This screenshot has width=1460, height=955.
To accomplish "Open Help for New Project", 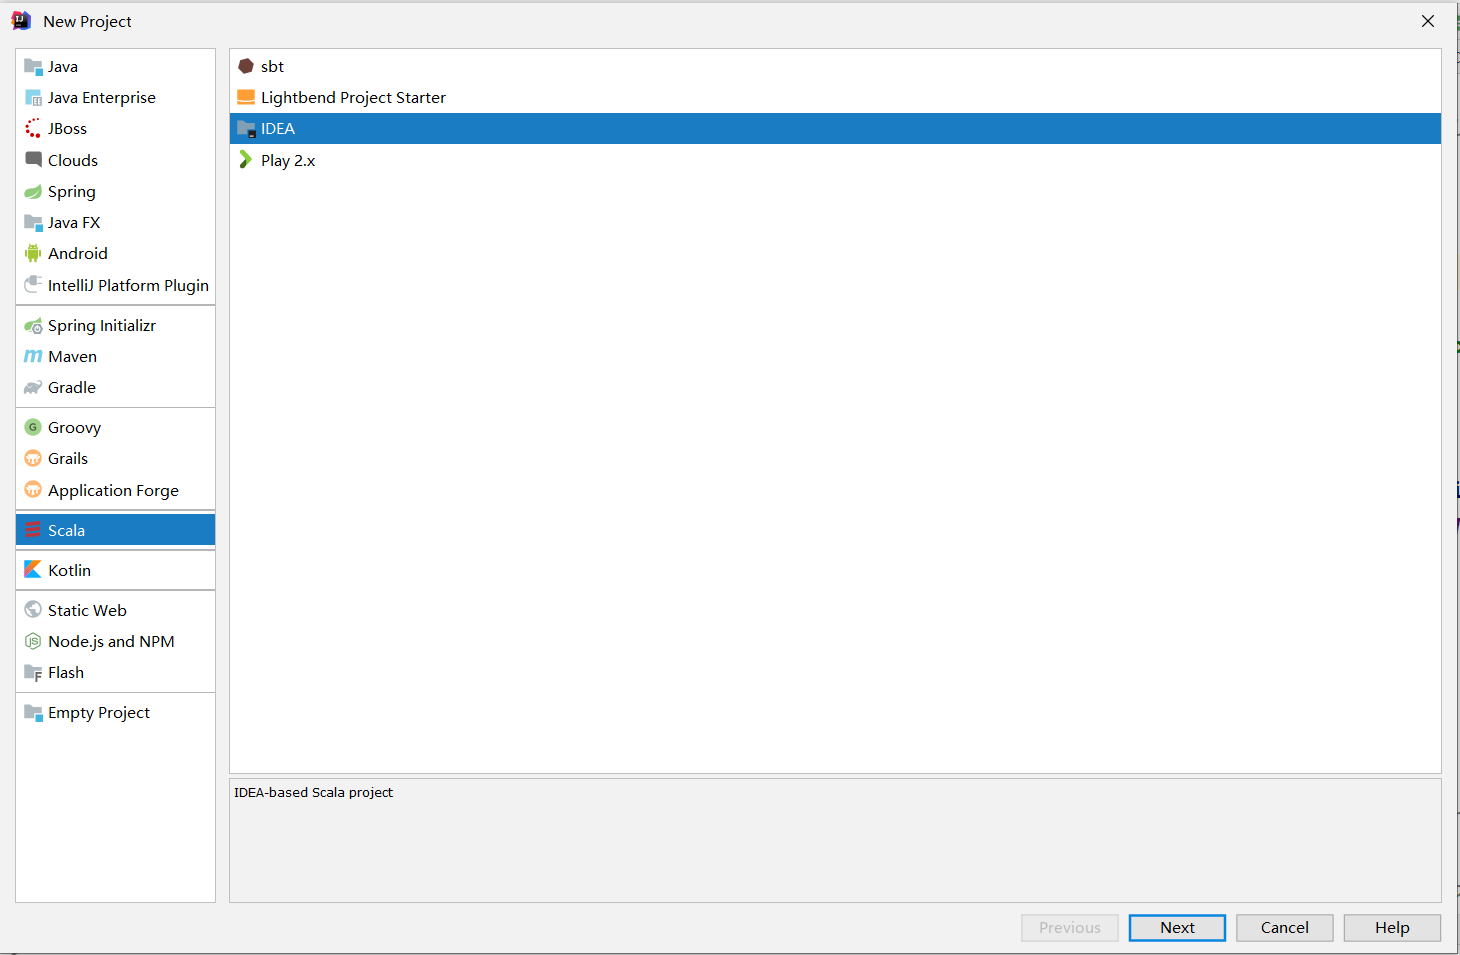I will [x=1392, y=928].
